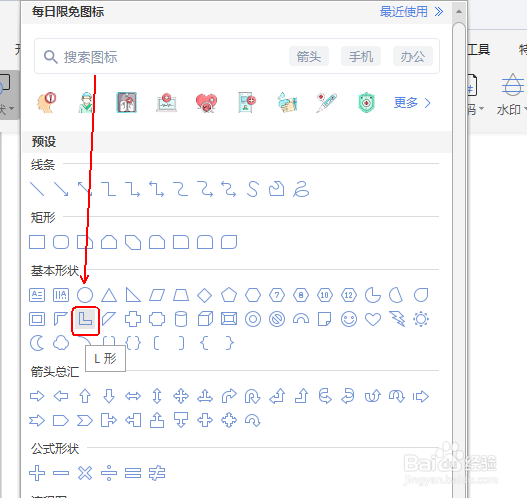Viewport: 527px width, 498px height.
Task: Pick the plus sign formula shape
Action: coord(37,473)
